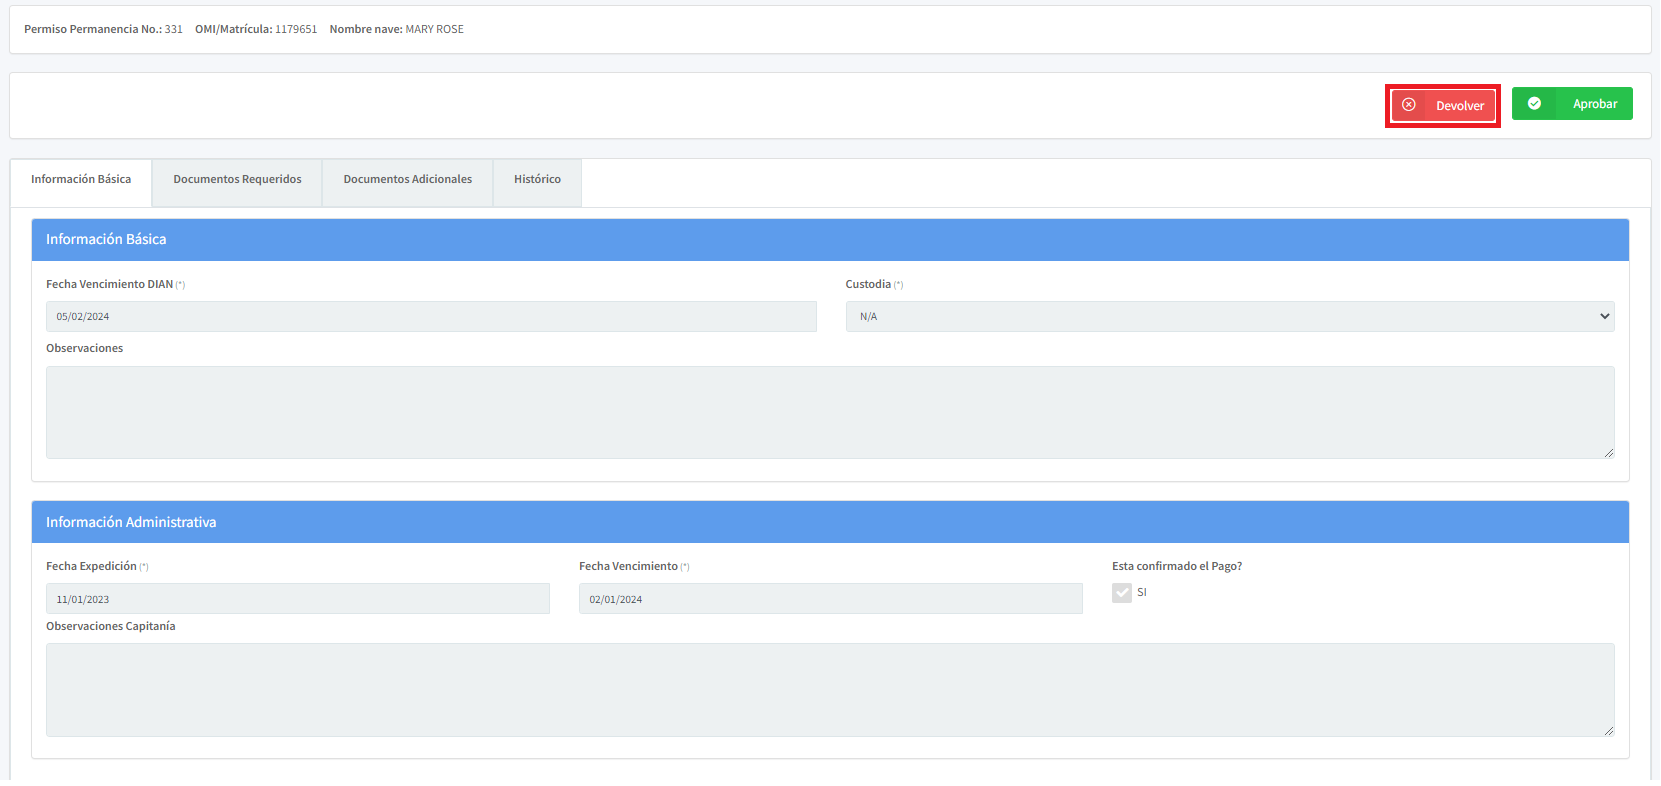The width and height of the screenshot is (1661, 786).
Task: Select the Fecha Vencimiento field showing 02/01/2024
Action: click(830, 599)
